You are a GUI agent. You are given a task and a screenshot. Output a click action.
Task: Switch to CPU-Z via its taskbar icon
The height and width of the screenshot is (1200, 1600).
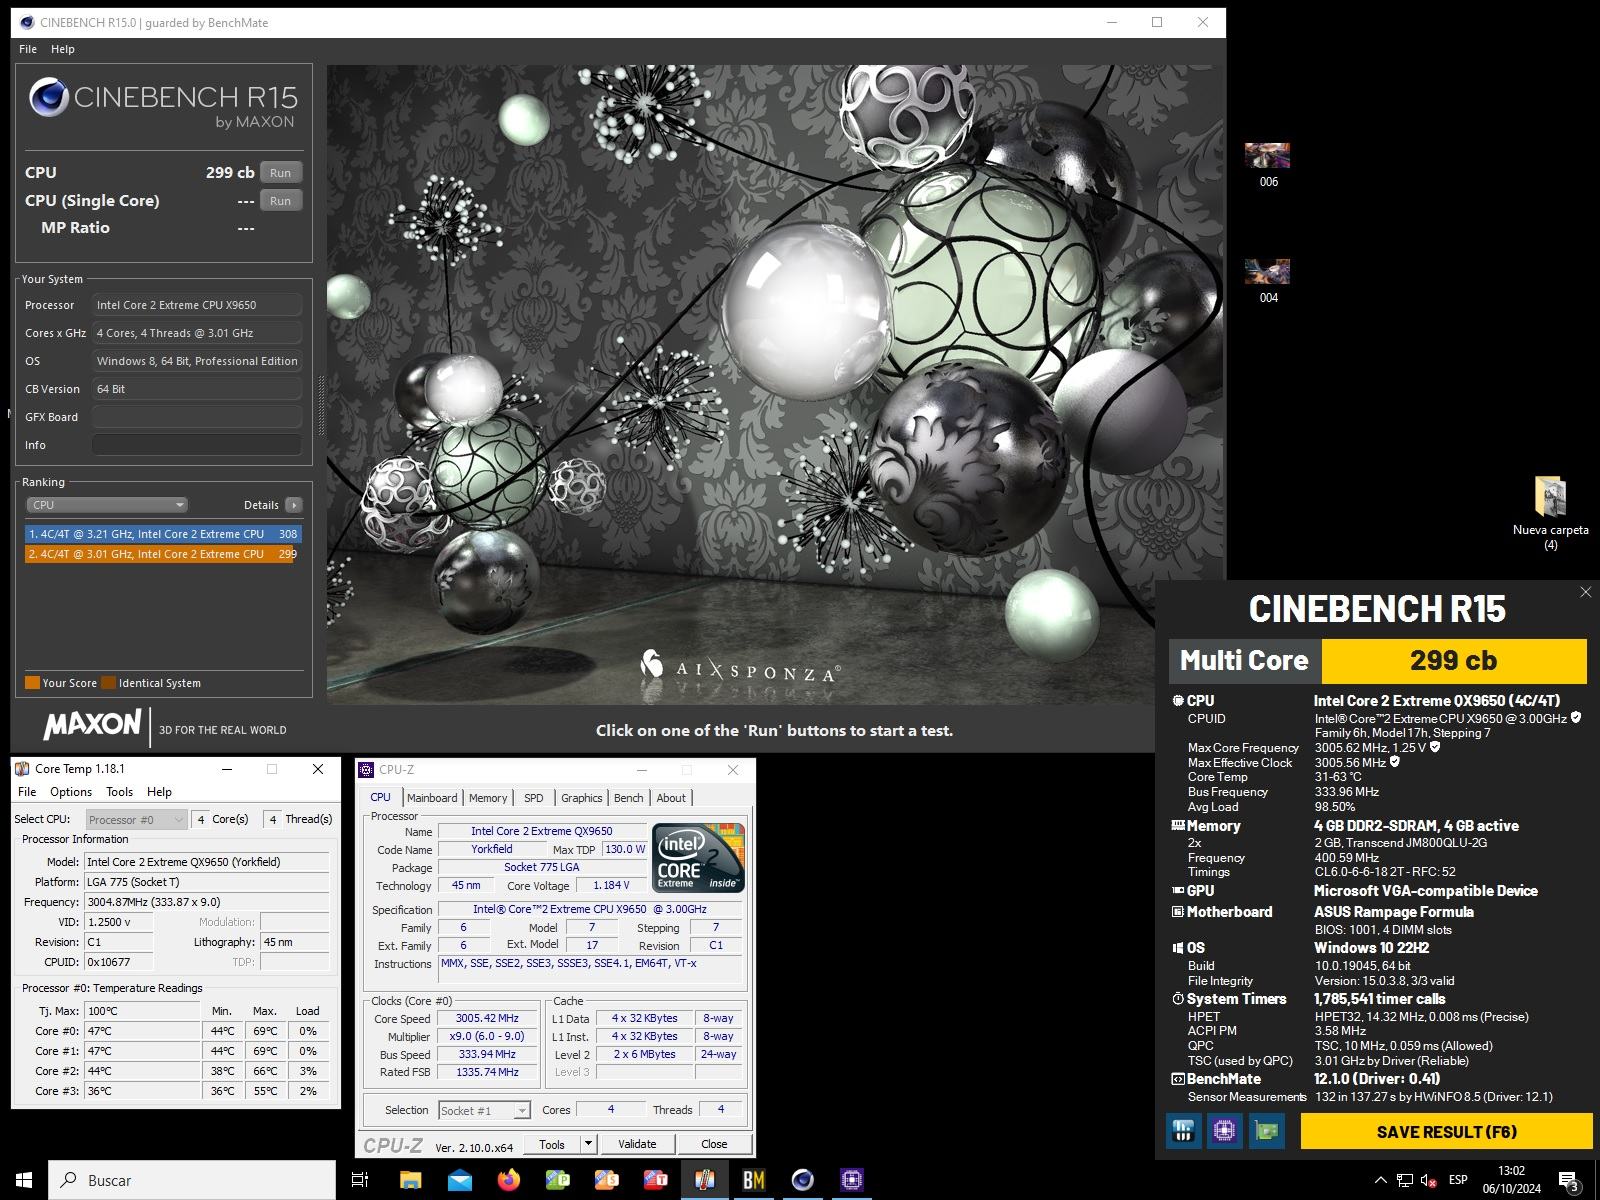coord(852,1180)
